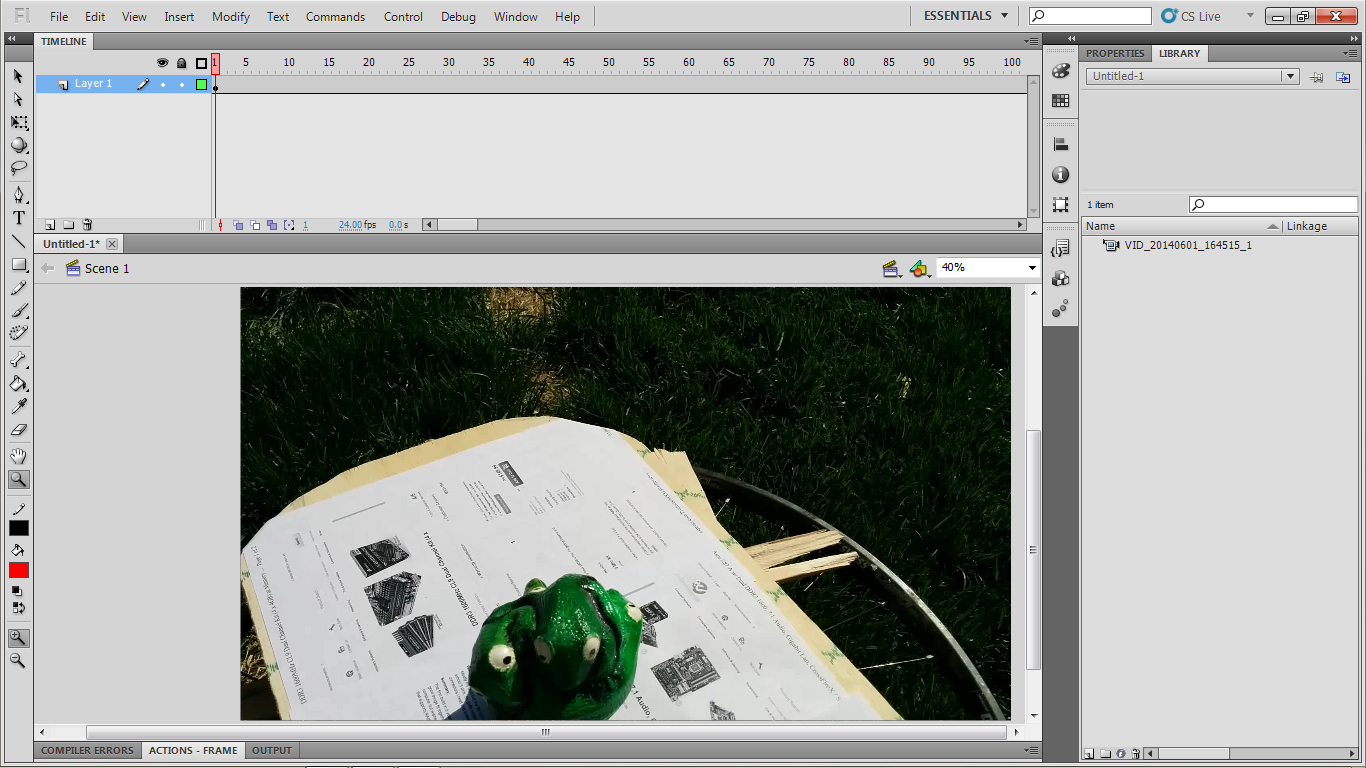Open the stage zoom dropdown showing 40%

tap(1032, 268)
